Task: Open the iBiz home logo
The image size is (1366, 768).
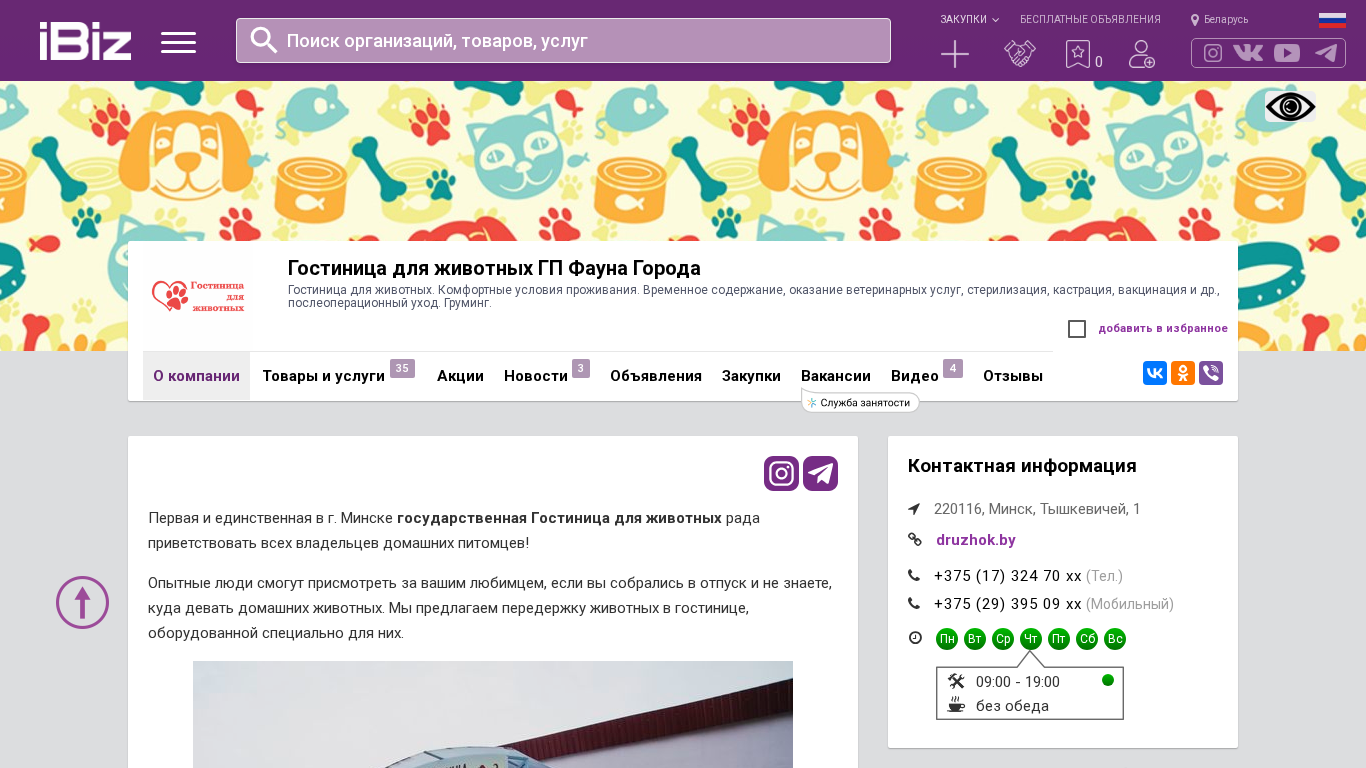Action: 85,41
